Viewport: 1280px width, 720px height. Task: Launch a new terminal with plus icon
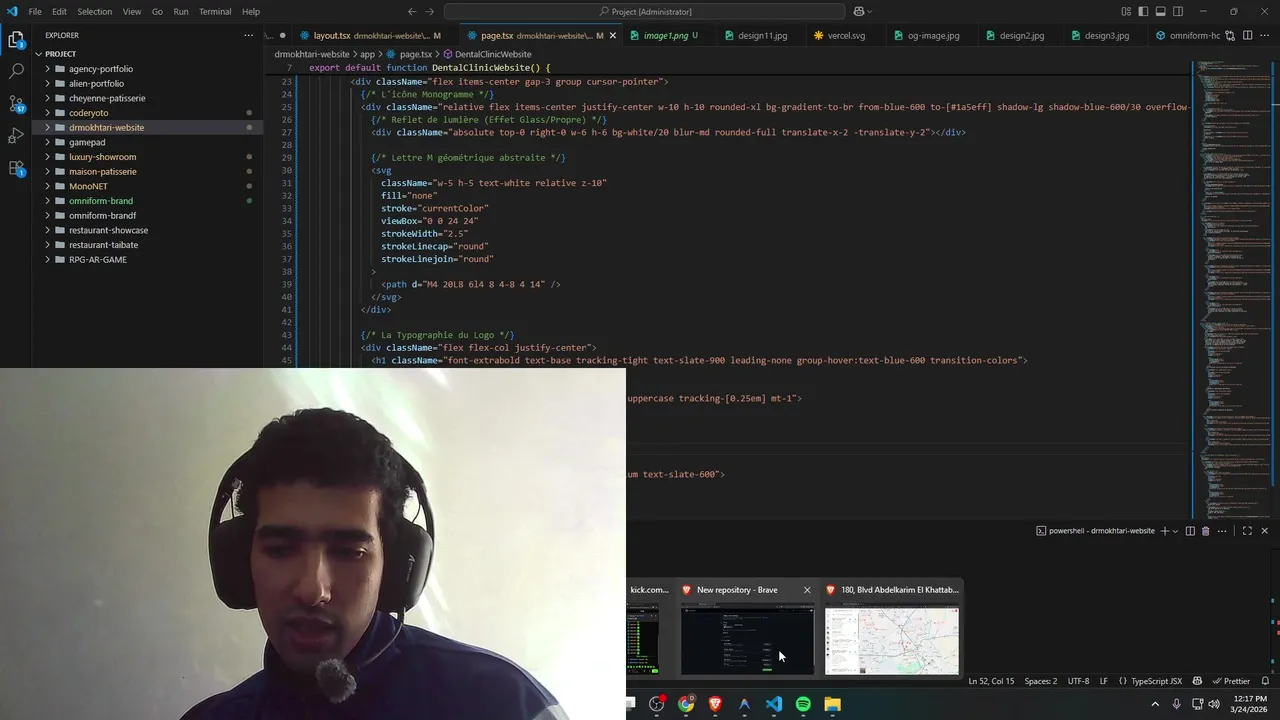tap(1164, 531)
